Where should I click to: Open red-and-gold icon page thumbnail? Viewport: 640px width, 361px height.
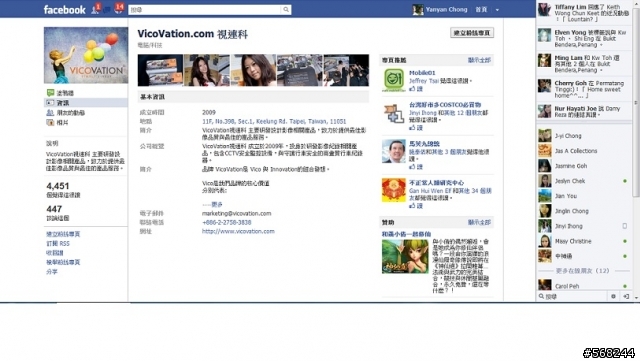click(x=393, y=190)
